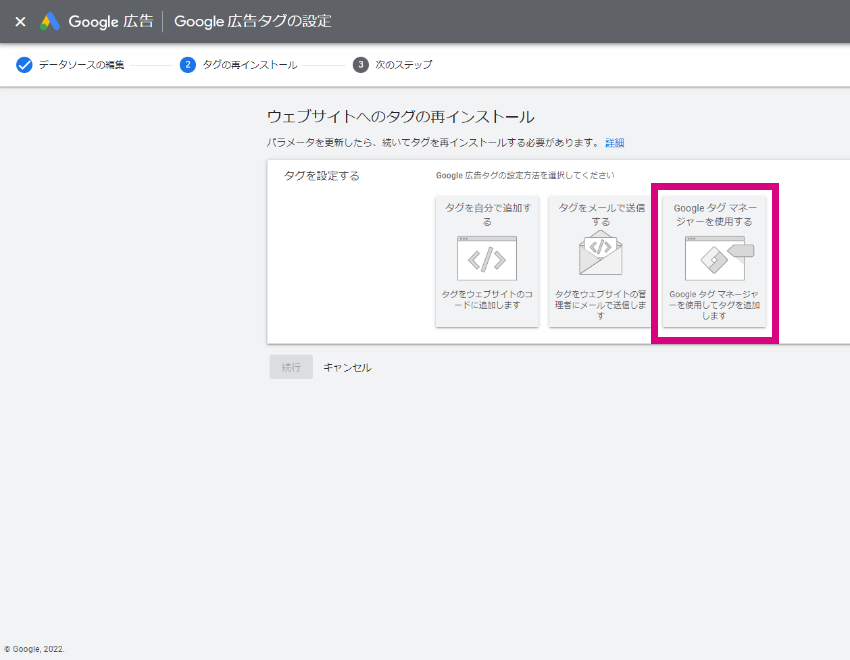Click the 続行 button
The image size is (850, 660).
(x=291, y=367)
